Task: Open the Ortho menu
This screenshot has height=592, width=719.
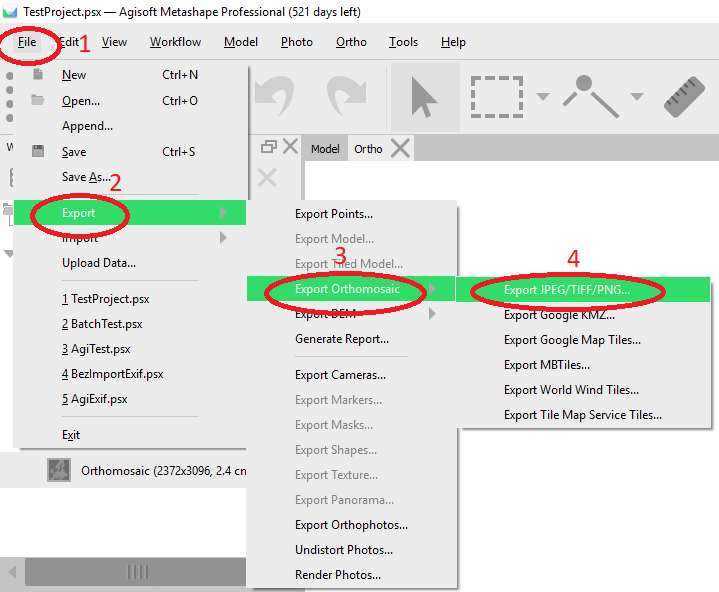Action: [x=351, y=42]
